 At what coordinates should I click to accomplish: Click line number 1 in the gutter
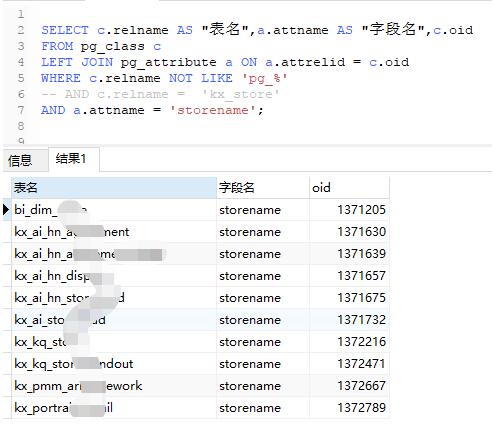21,14
